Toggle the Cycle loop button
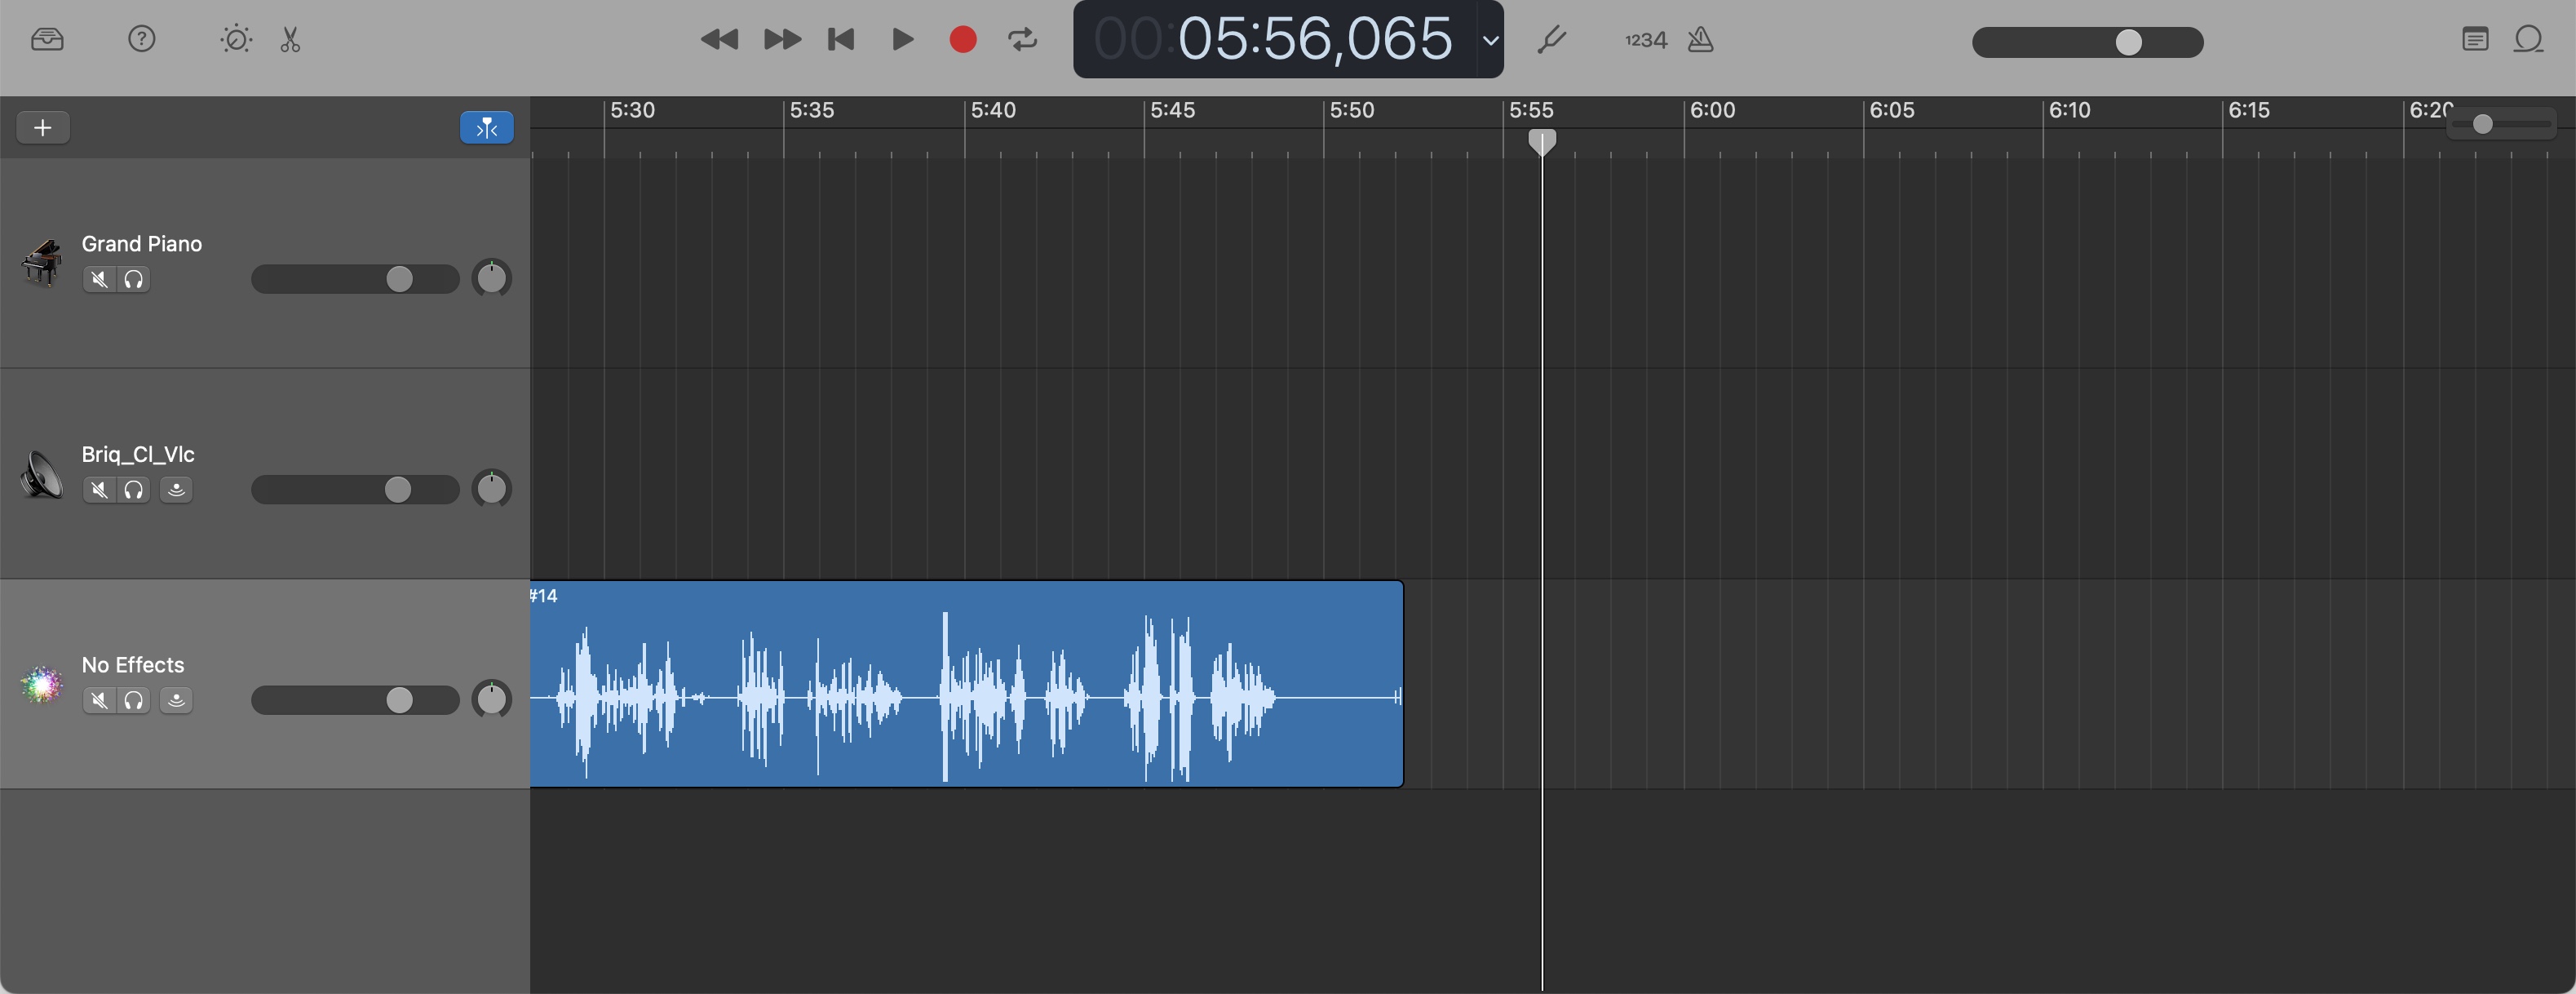The height and width of the screenshot is (994, 2576). (1022, 40)
